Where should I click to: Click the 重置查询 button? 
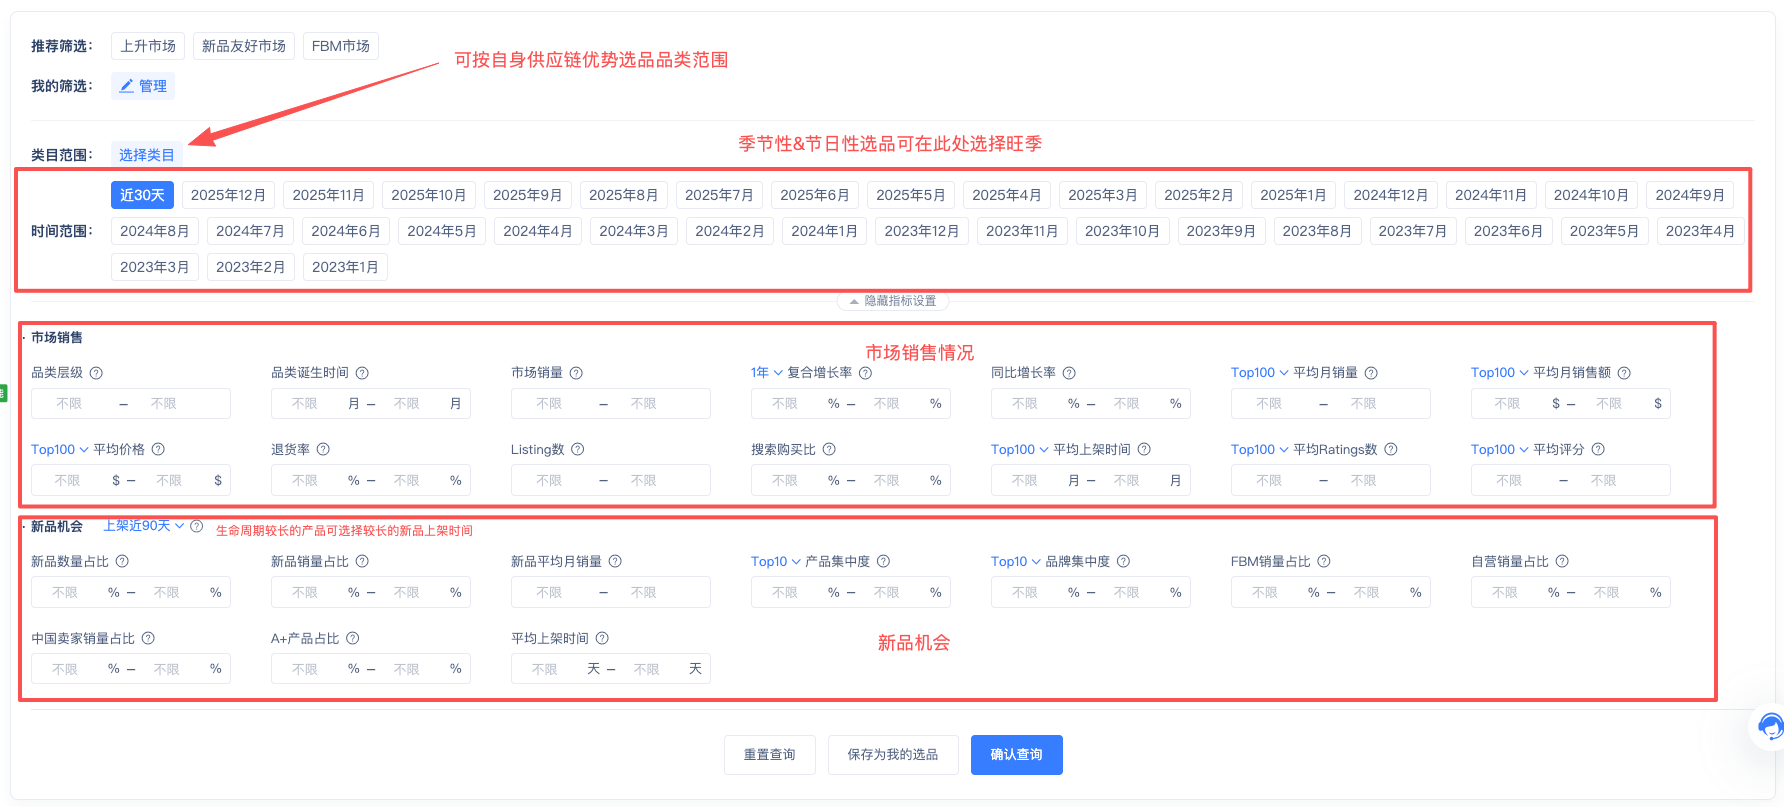coord(770,755)
